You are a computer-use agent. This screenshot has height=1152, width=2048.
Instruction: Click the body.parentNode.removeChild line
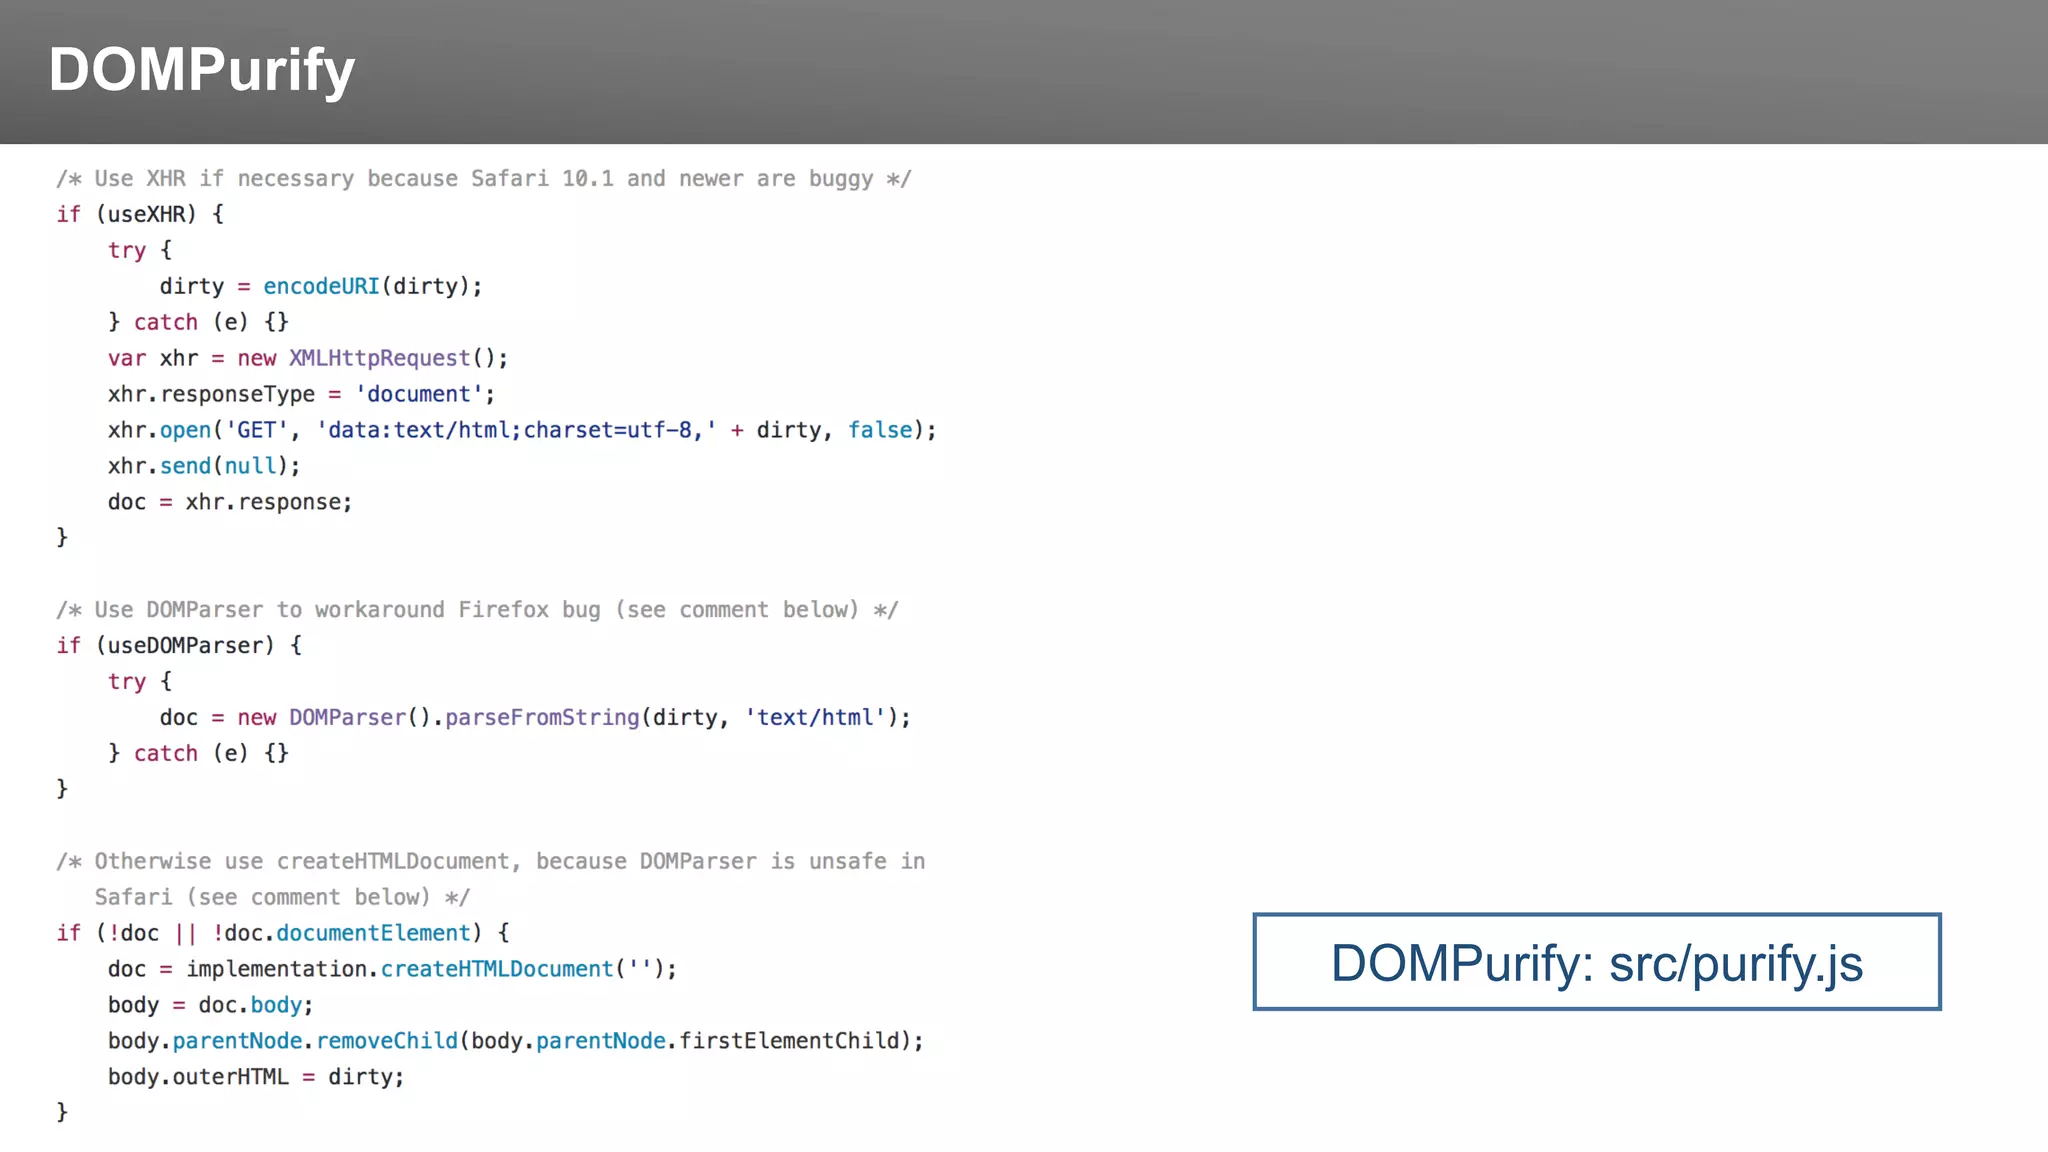(516, 1042)
